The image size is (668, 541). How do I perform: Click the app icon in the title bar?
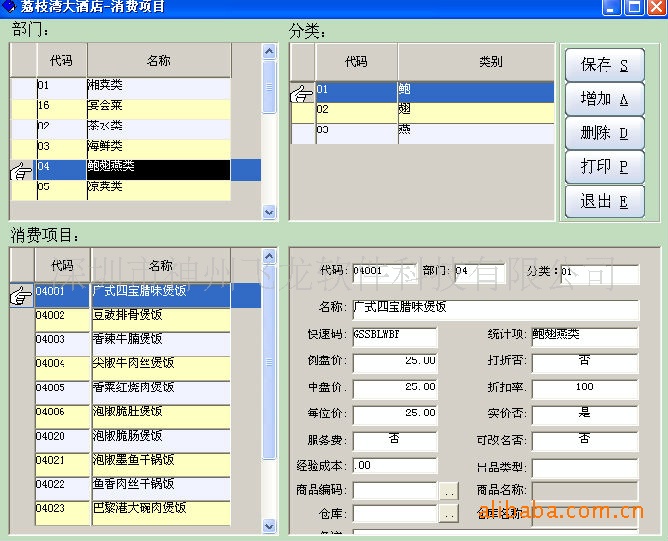point(9,8)
